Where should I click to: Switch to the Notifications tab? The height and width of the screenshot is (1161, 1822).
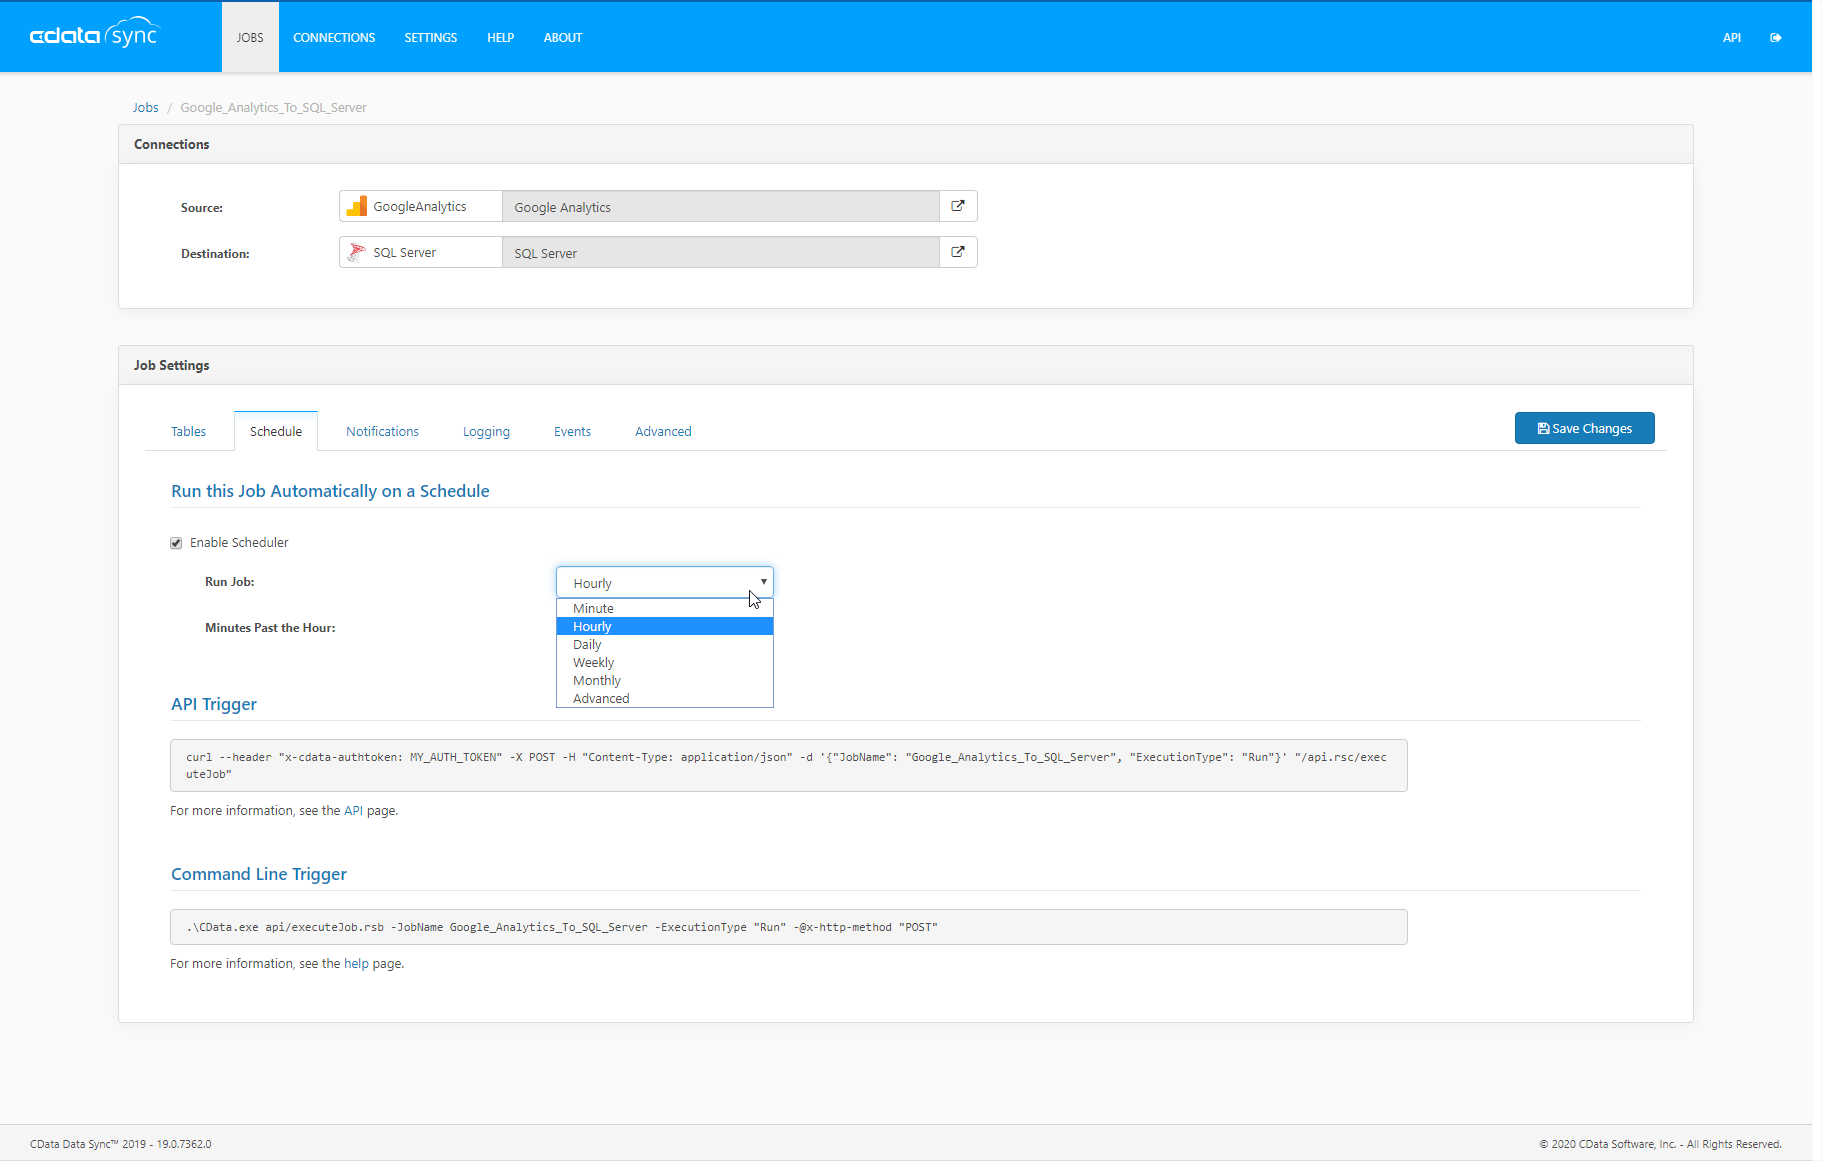[382, 432]
